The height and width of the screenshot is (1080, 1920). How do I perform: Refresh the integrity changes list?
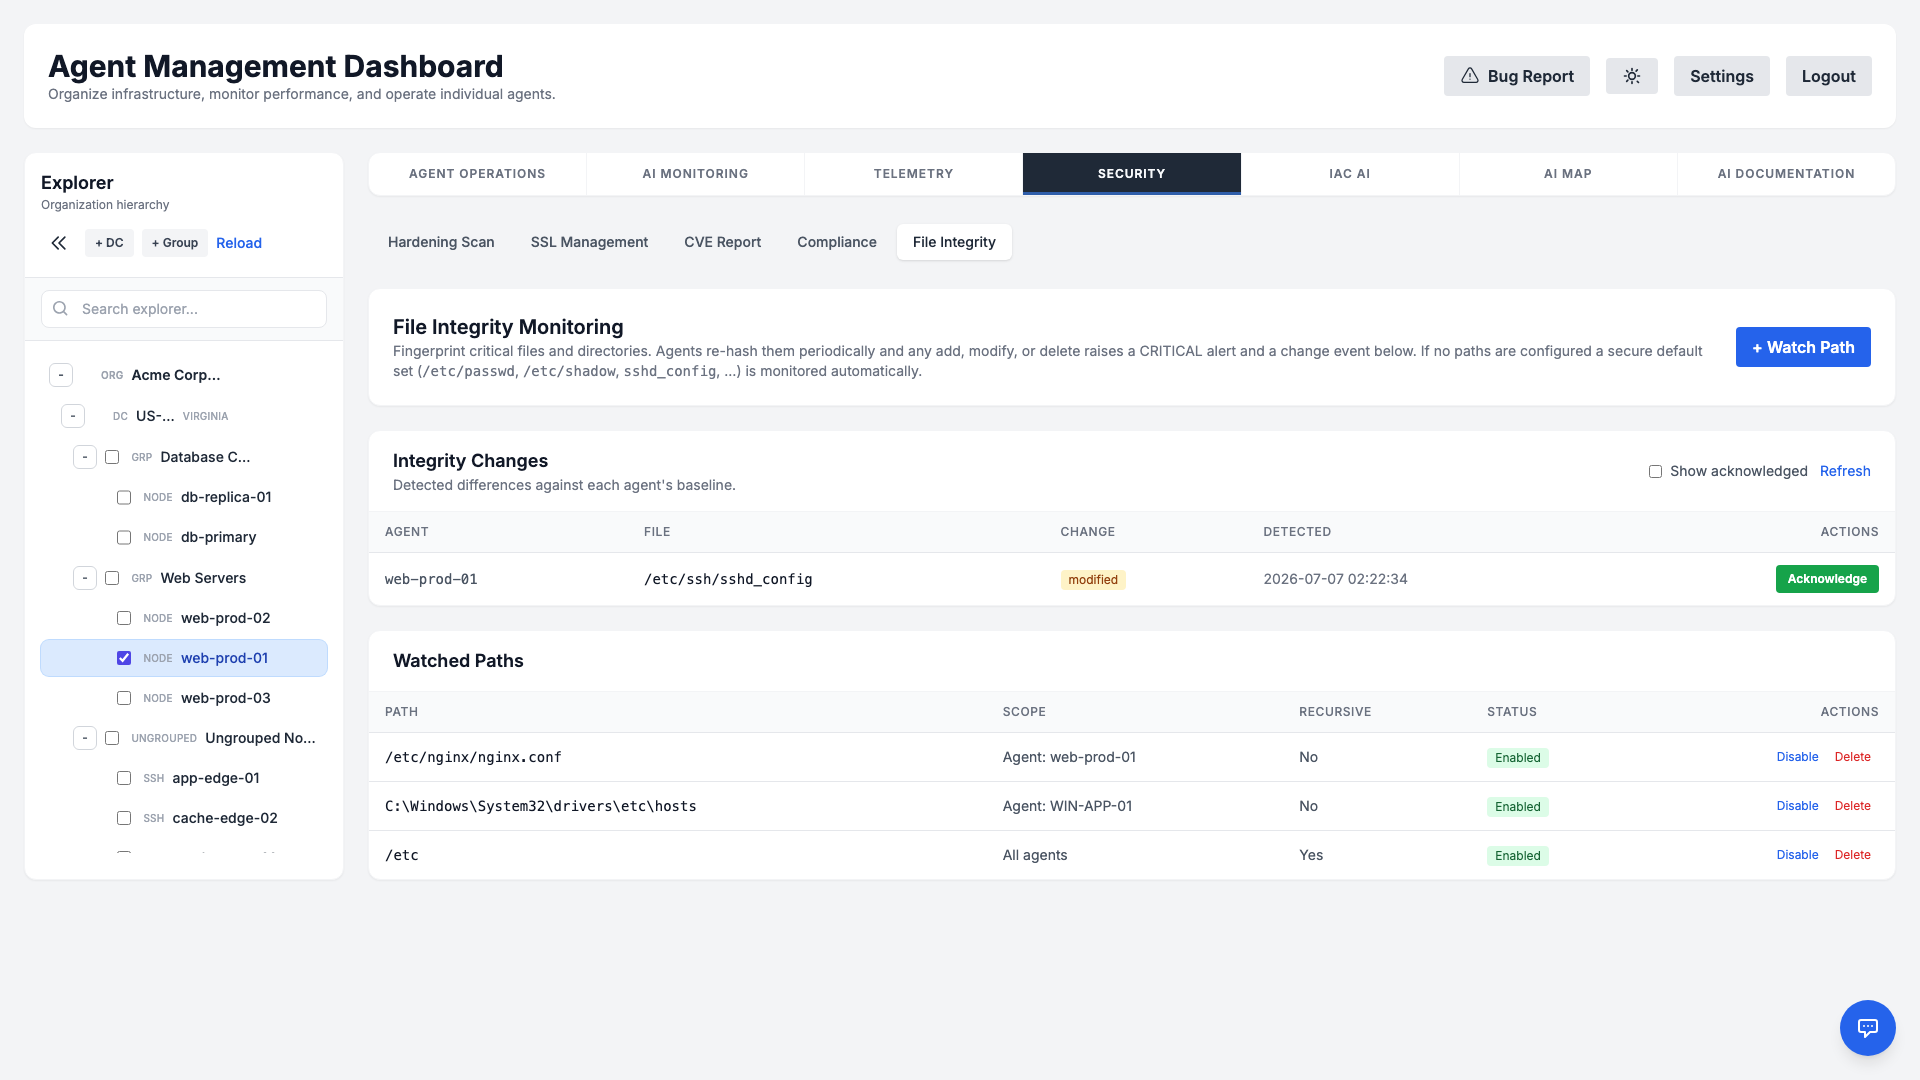[x=1845, y=471]
